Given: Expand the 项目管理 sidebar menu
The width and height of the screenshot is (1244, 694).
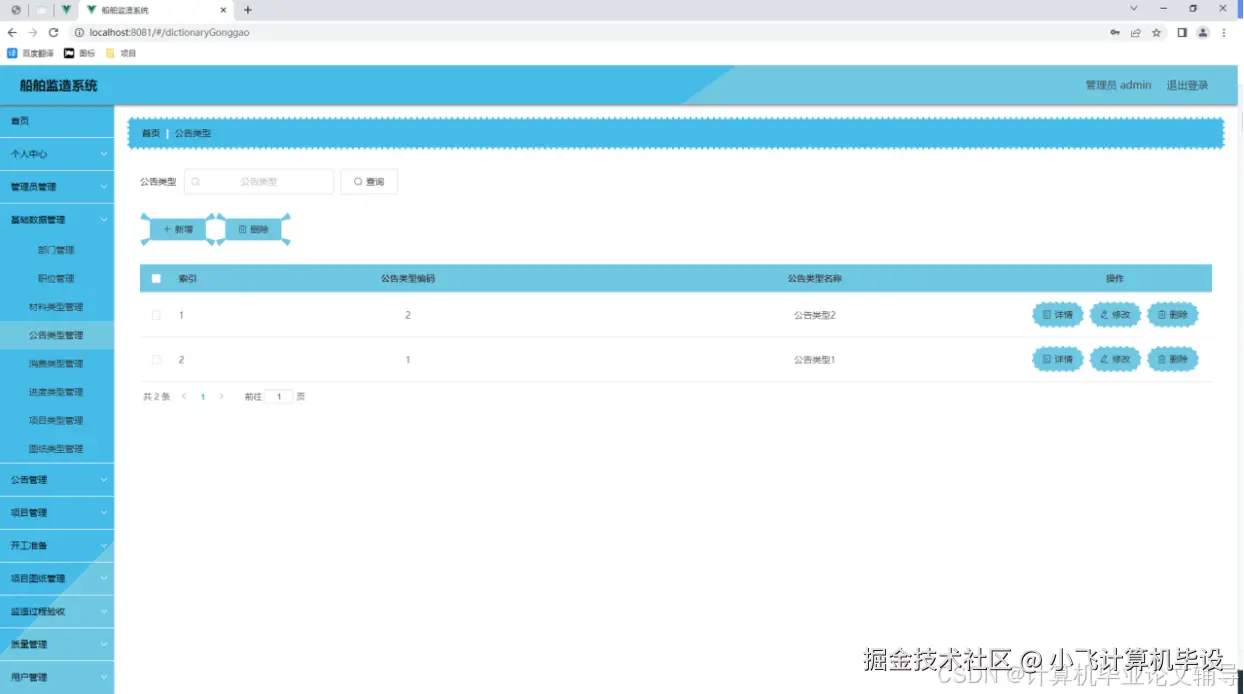Looking at the screenshot, I should [57, 513].
